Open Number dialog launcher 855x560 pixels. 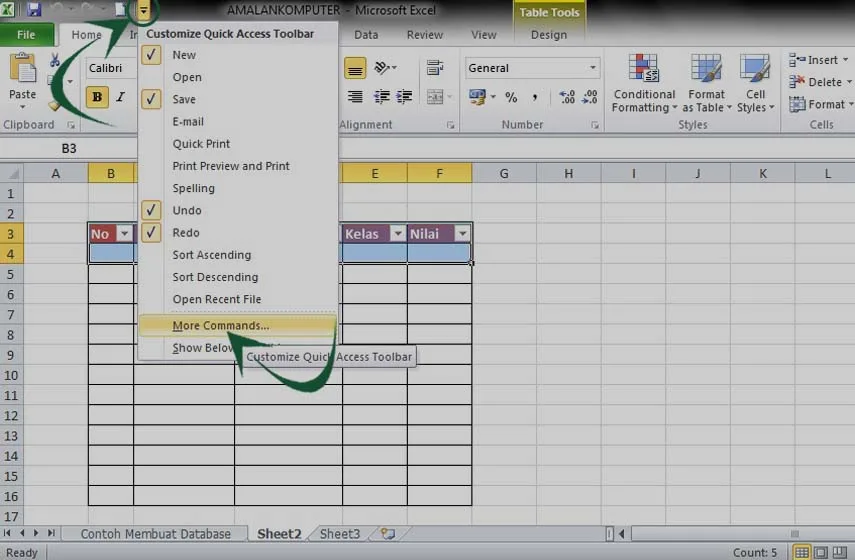[594, 125]
